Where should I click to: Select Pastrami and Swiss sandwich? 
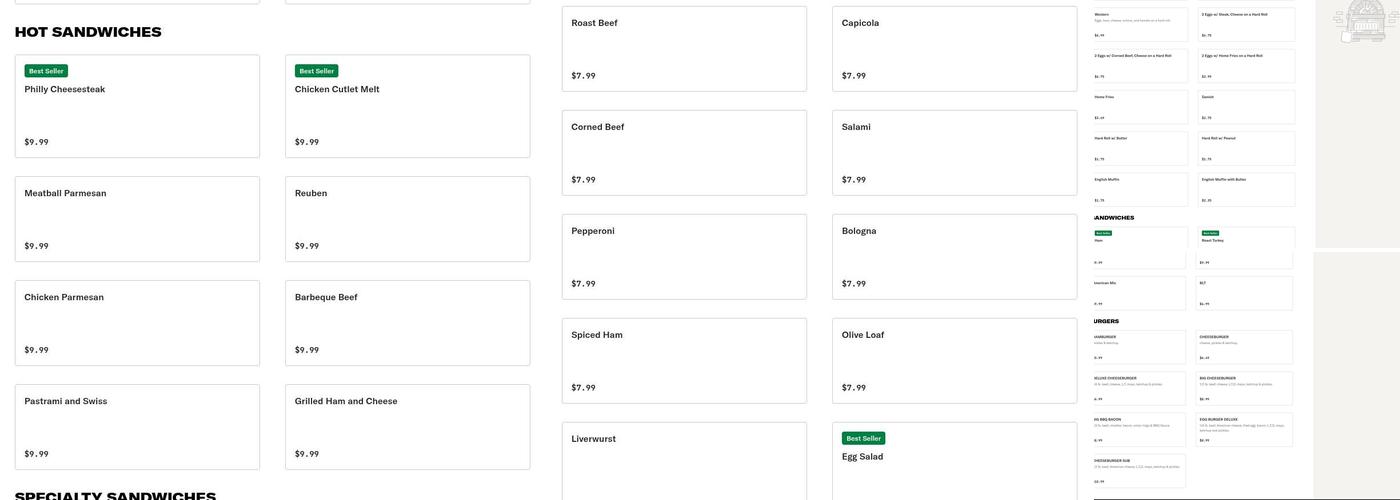137,427
